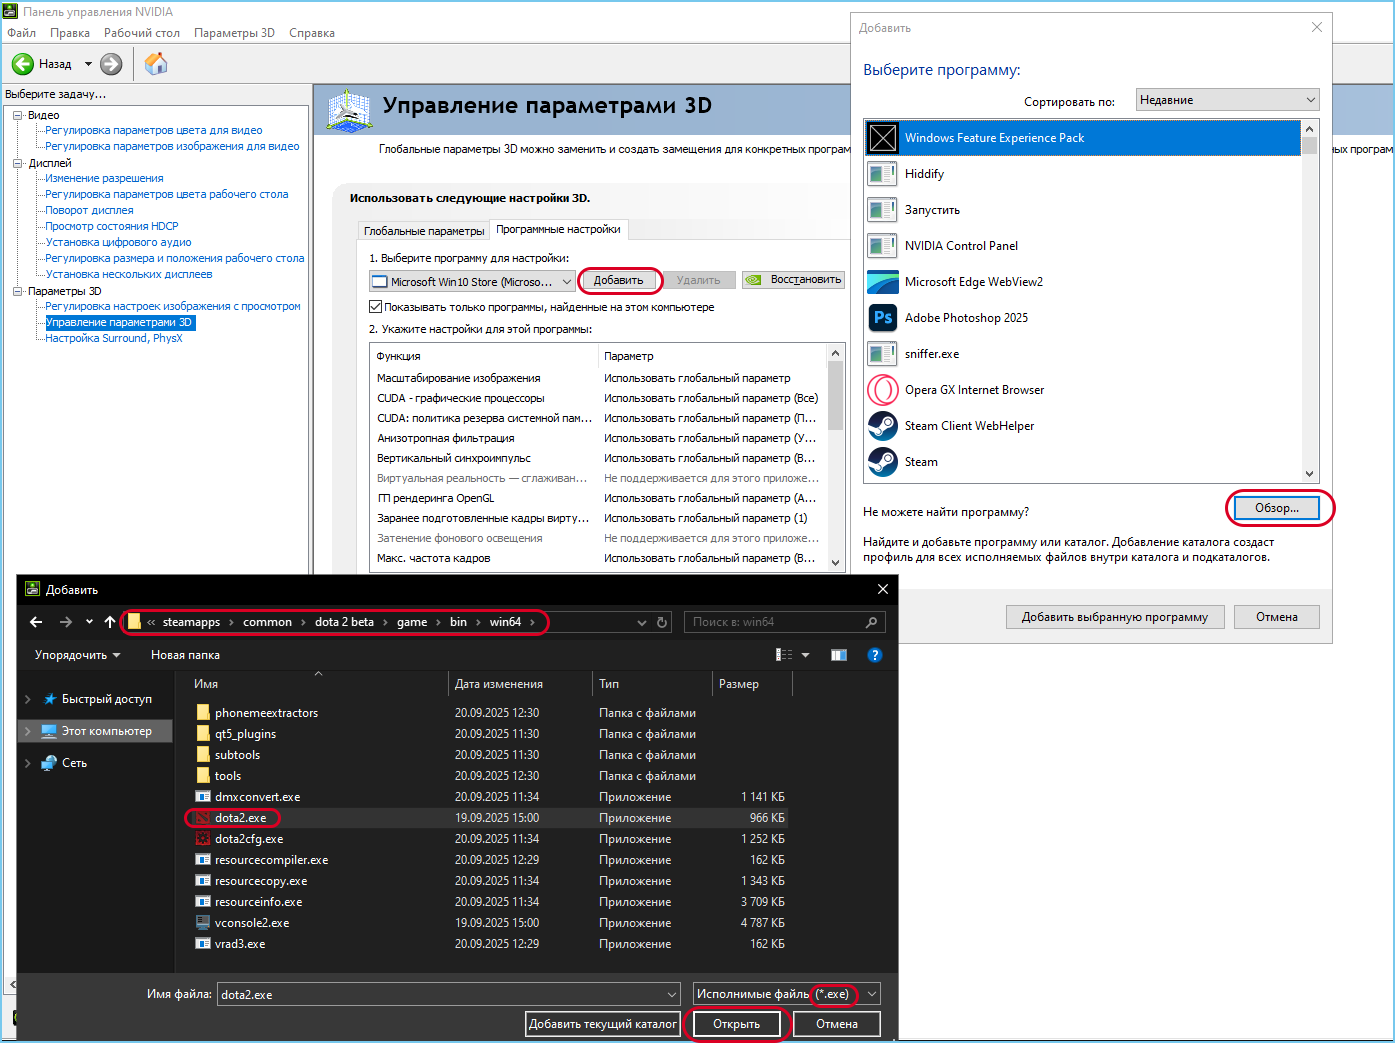This screenshot has width=1395, height=1043.
Task: Open the 'Рабочий стол' menu
Action: (x=142, y=33)
